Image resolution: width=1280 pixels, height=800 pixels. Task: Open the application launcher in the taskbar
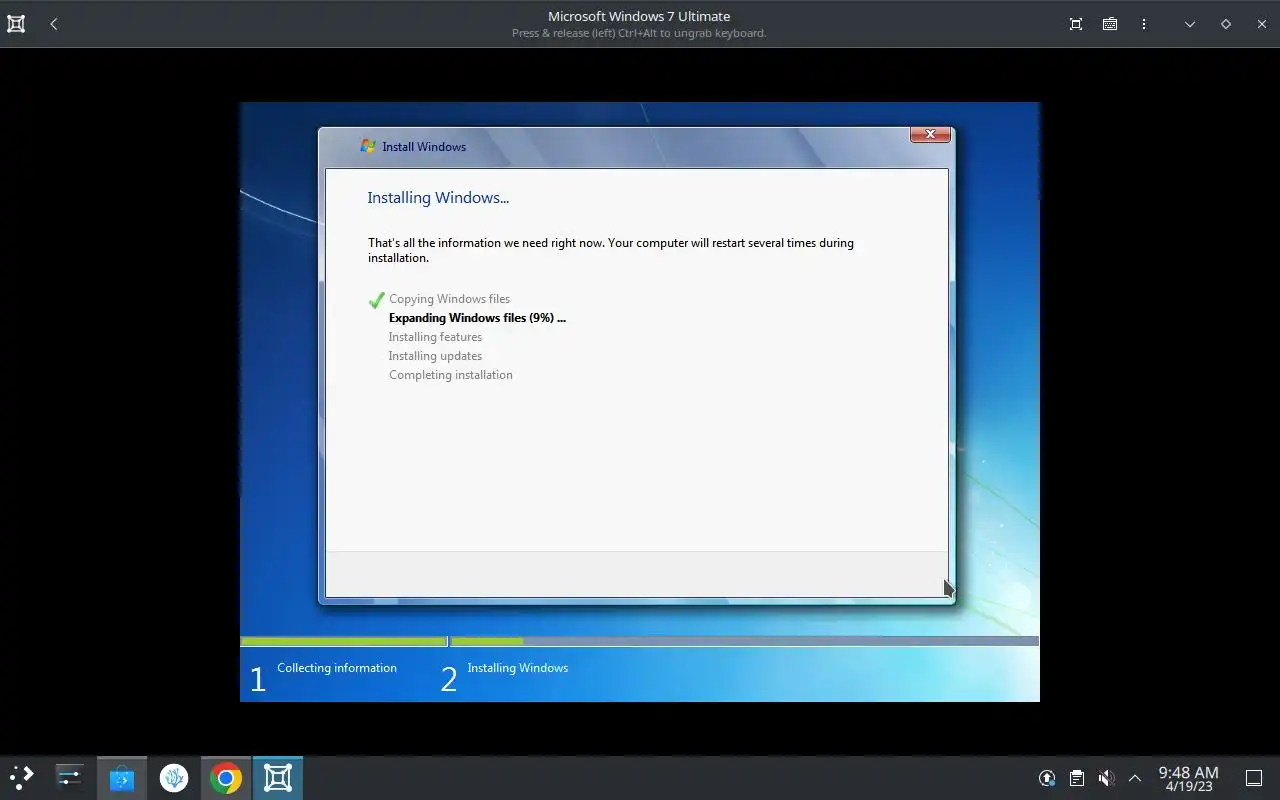click(22, 778)
